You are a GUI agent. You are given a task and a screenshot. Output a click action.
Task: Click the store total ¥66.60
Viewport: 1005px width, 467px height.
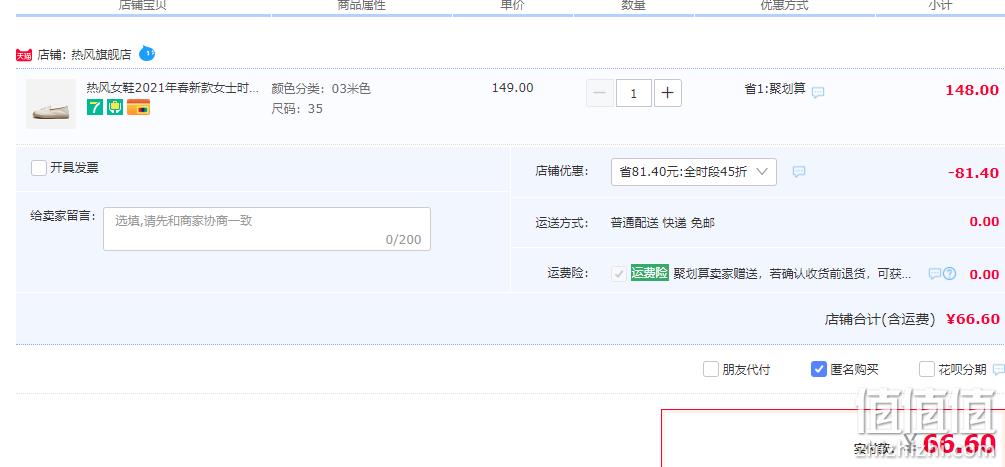tap(973, 319)
